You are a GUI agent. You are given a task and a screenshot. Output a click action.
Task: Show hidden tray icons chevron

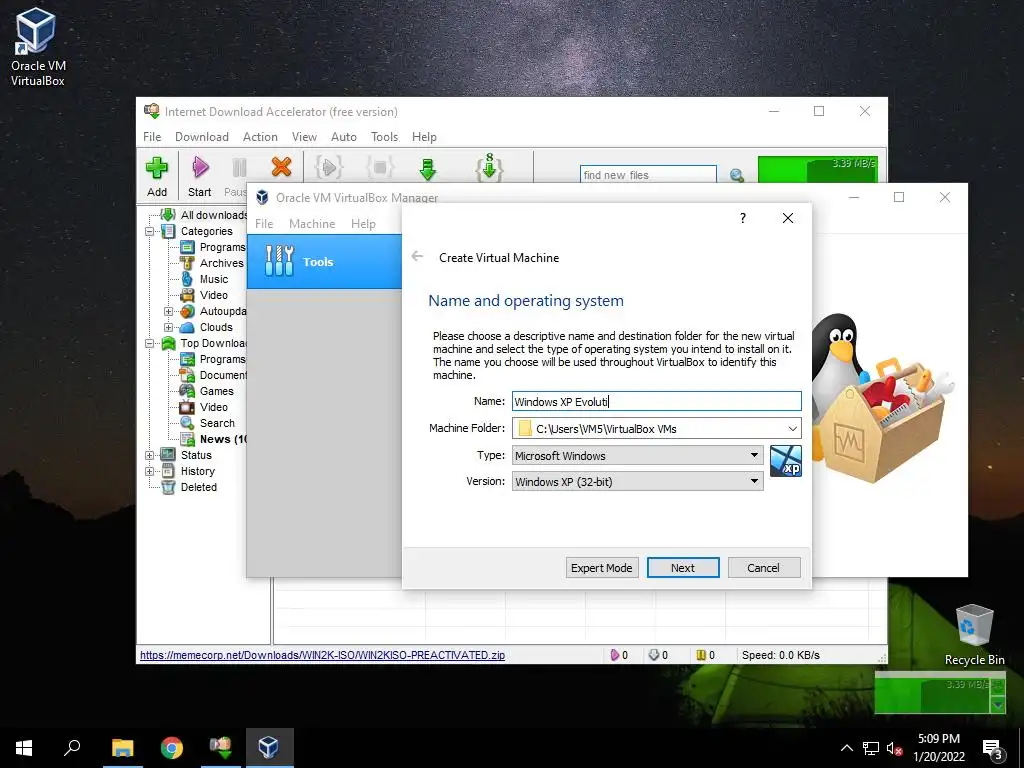pos(846,748)
